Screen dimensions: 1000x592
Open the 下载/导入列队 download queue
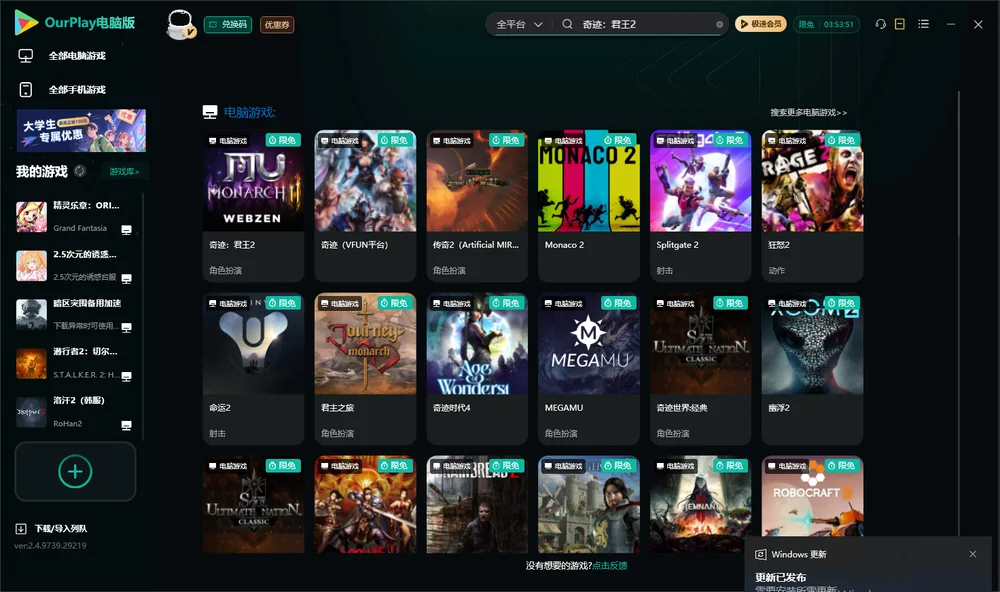tap(52, 528)
